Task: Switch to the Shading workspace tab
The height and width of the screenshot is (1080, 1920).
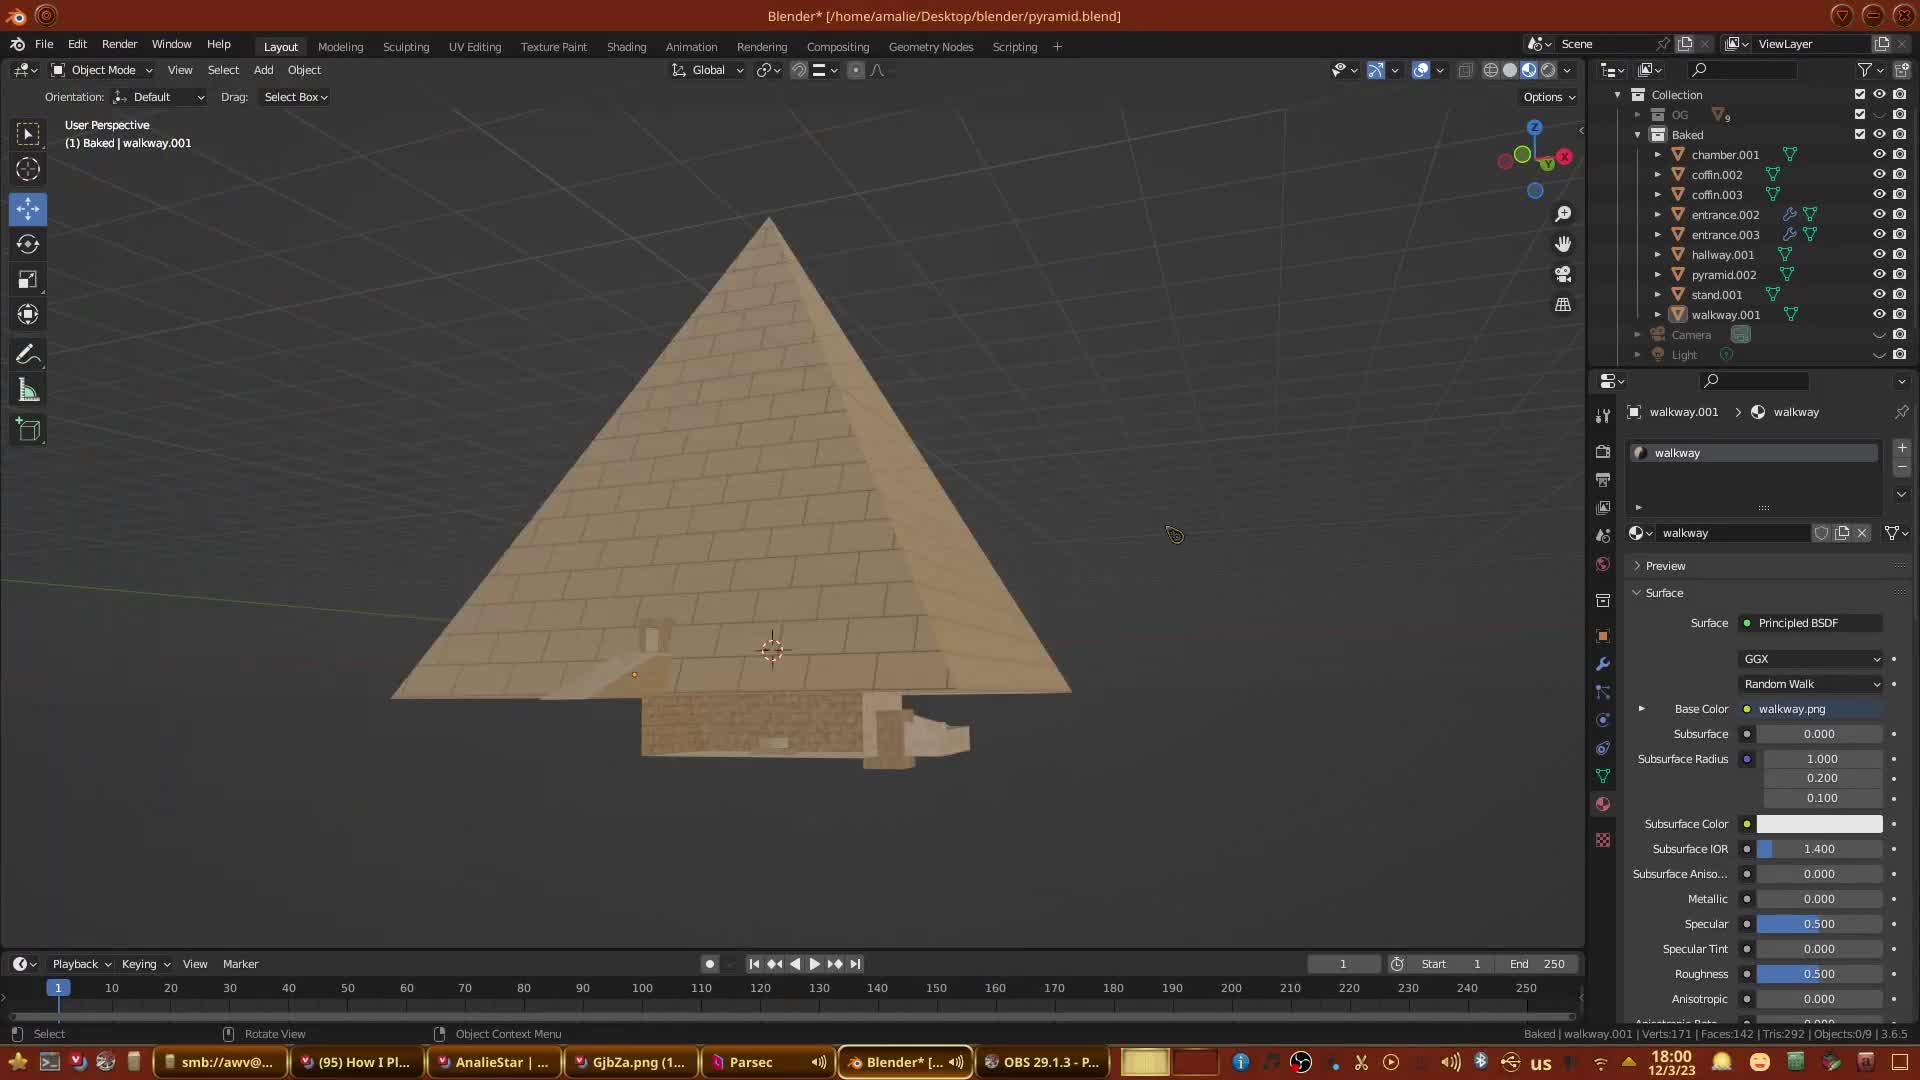Action: 626,47
